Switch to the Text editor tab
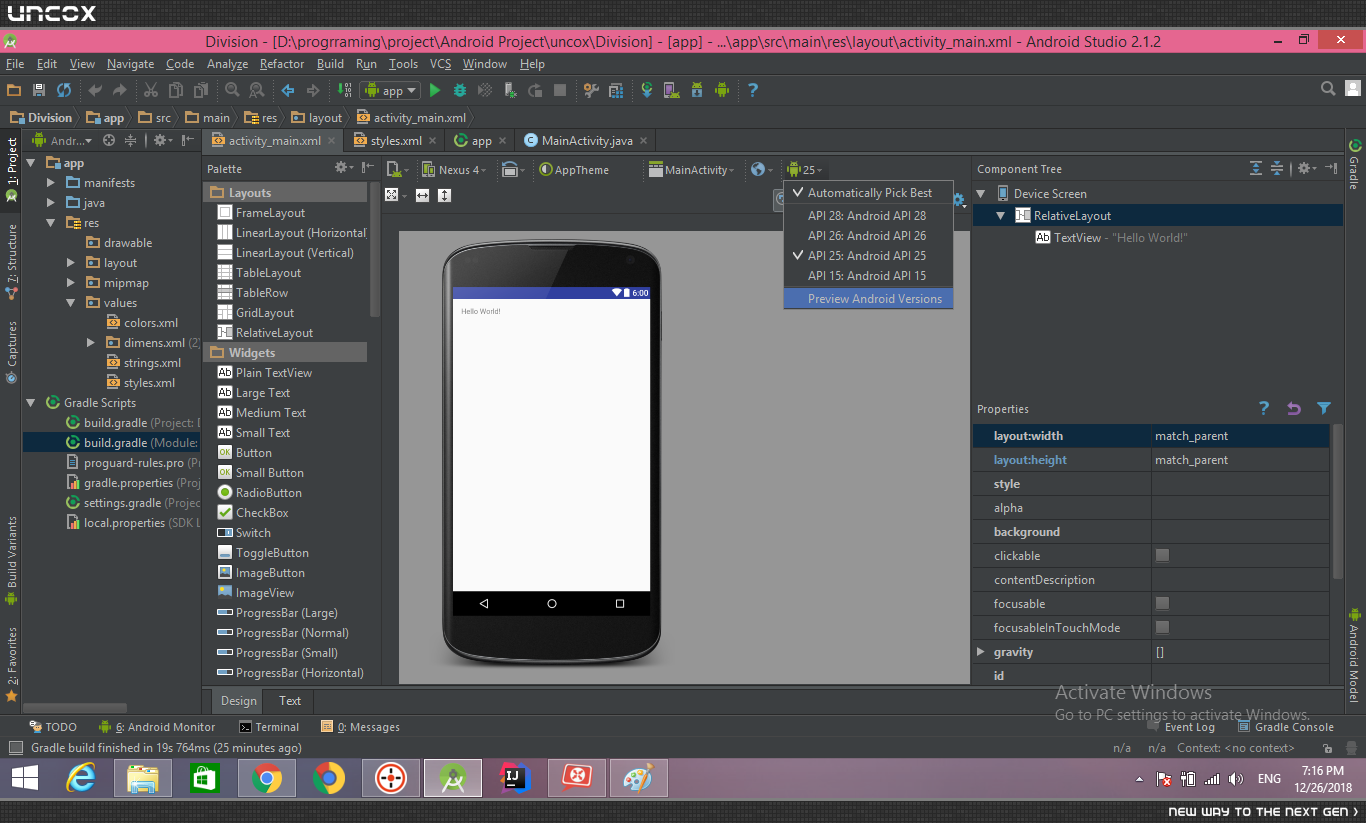1366x823 pixels. (x=290, y=701)
